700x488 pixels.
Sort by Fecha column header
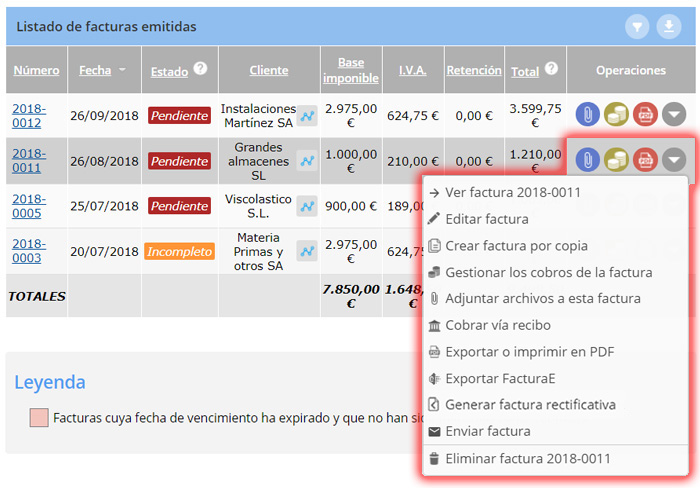pyautogui.click(x=95, y=70)
